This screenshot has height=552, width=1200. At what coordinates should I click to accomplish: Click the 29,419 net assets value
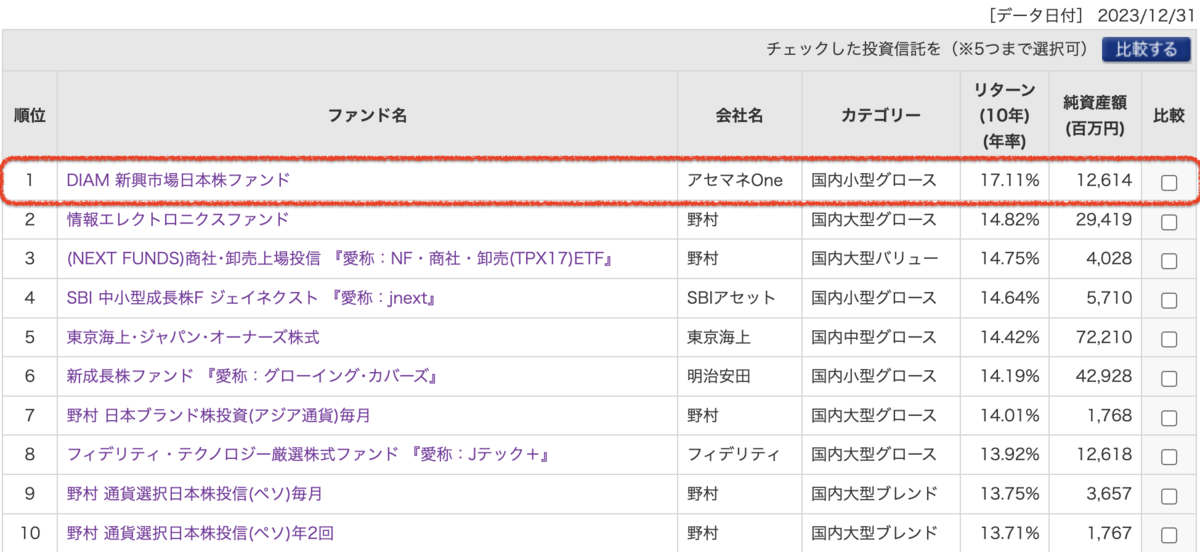click(1105, 219)
